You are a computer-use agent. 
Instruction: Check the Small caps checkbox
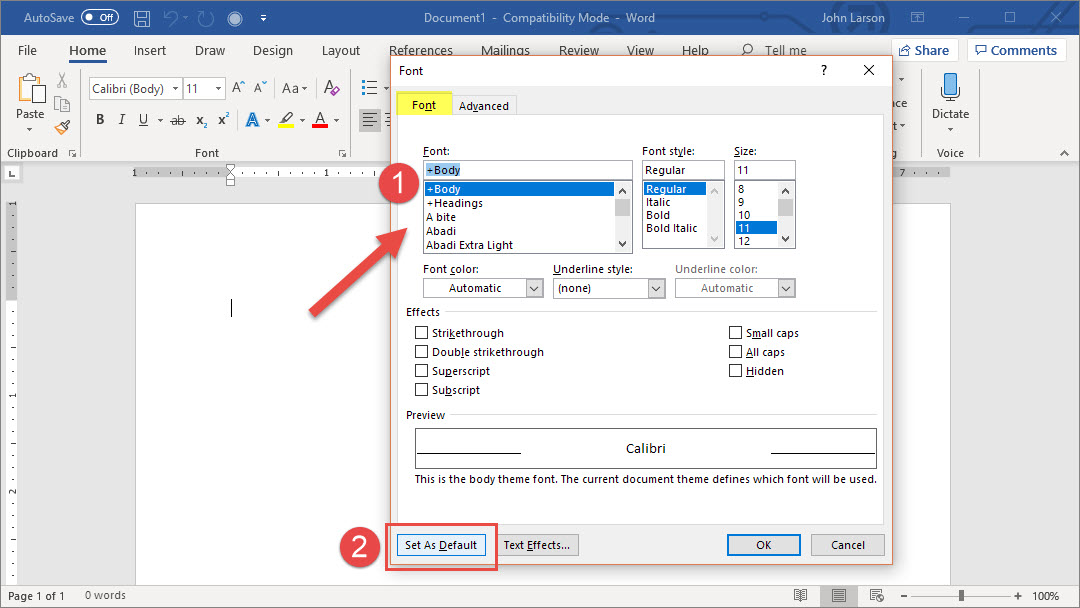tap(736, 333)
